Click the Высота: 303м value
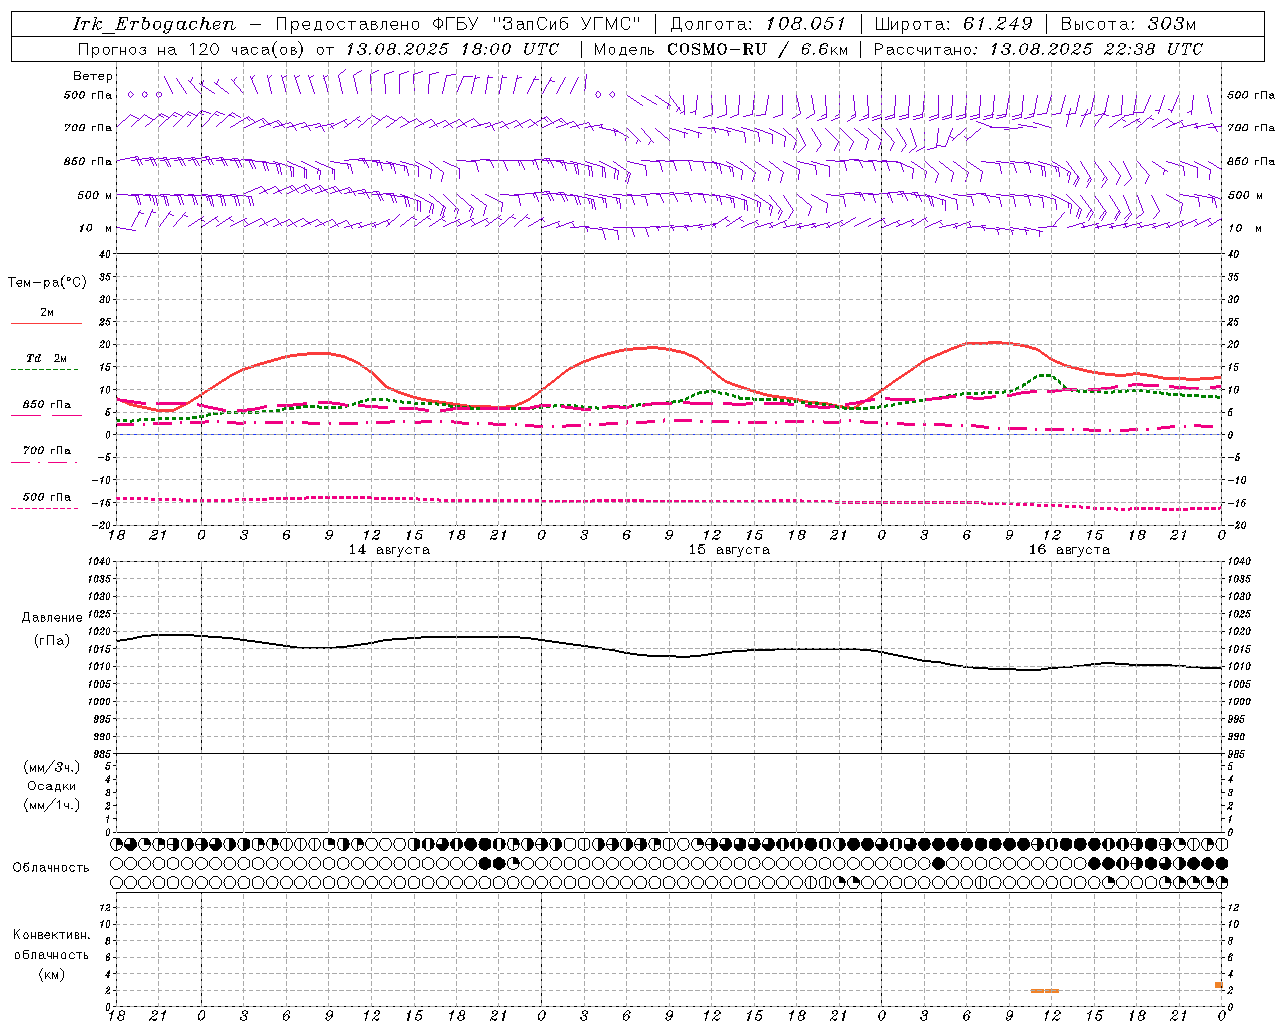The height and width of the screenshot is (1024, 1280). click(1128, 23)
